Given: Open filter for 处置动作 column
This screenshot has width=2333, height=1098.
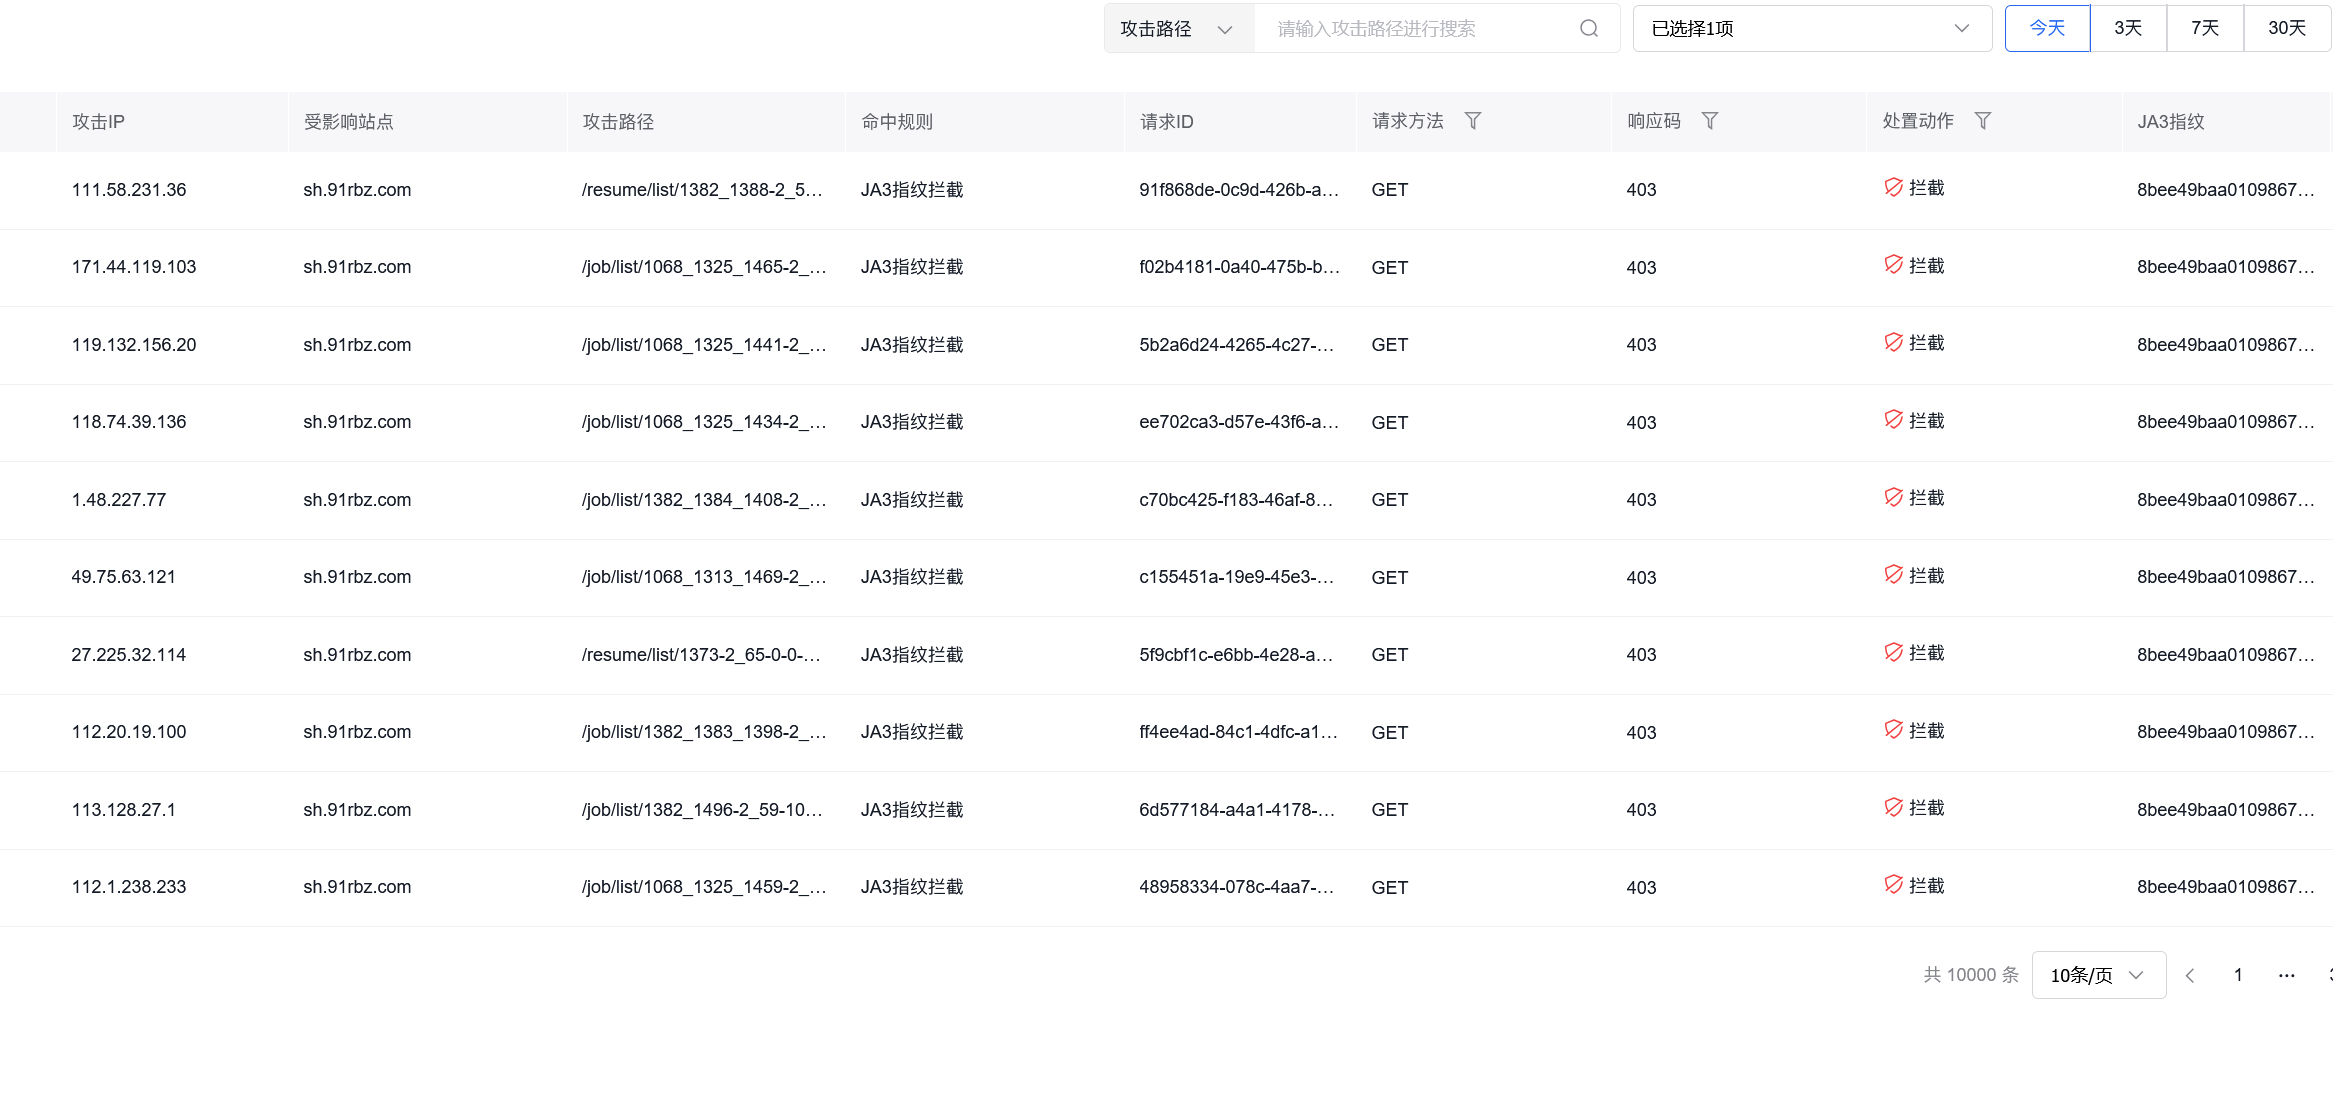Looking at the screenshot, I should (1982, 121).
